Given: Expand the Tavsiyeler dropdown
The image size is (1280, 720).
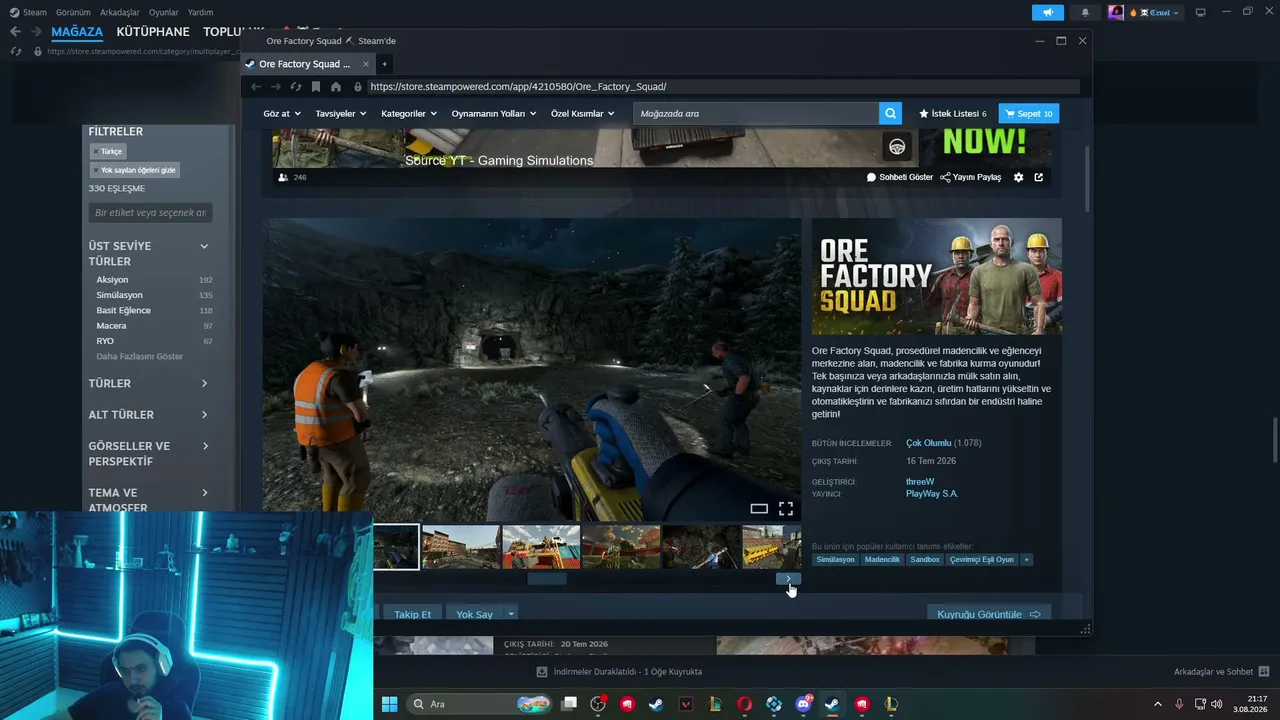Looking at the screenshot, I should coord(341,114).
